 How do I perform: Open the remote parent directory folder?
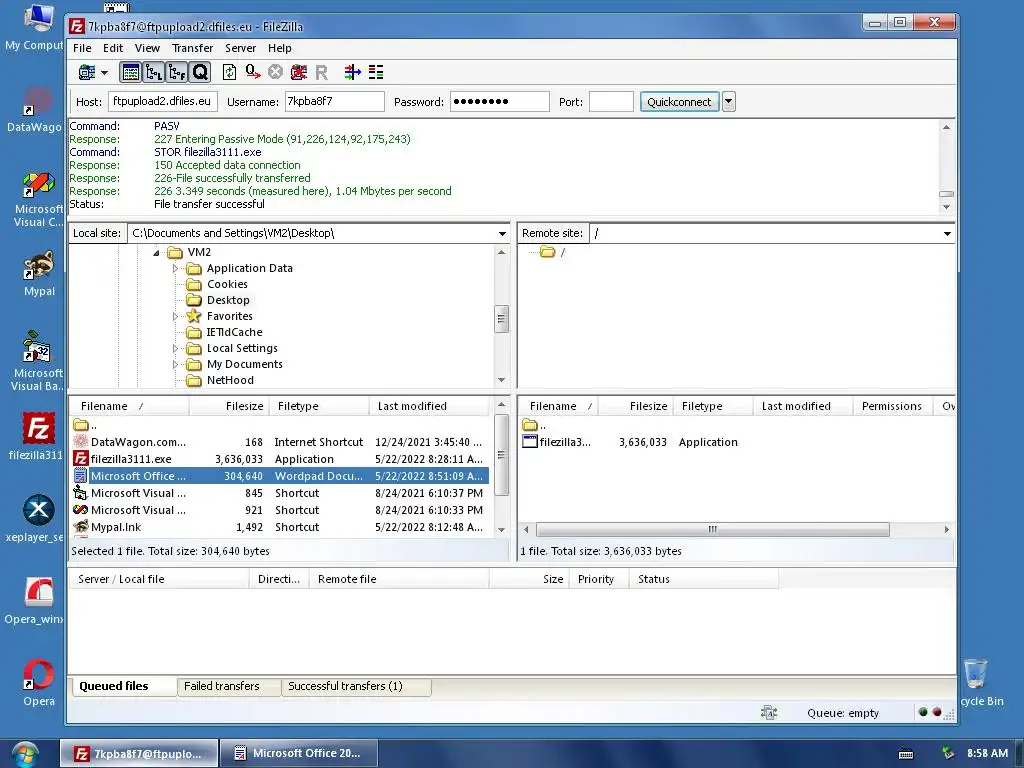(530, 425)
